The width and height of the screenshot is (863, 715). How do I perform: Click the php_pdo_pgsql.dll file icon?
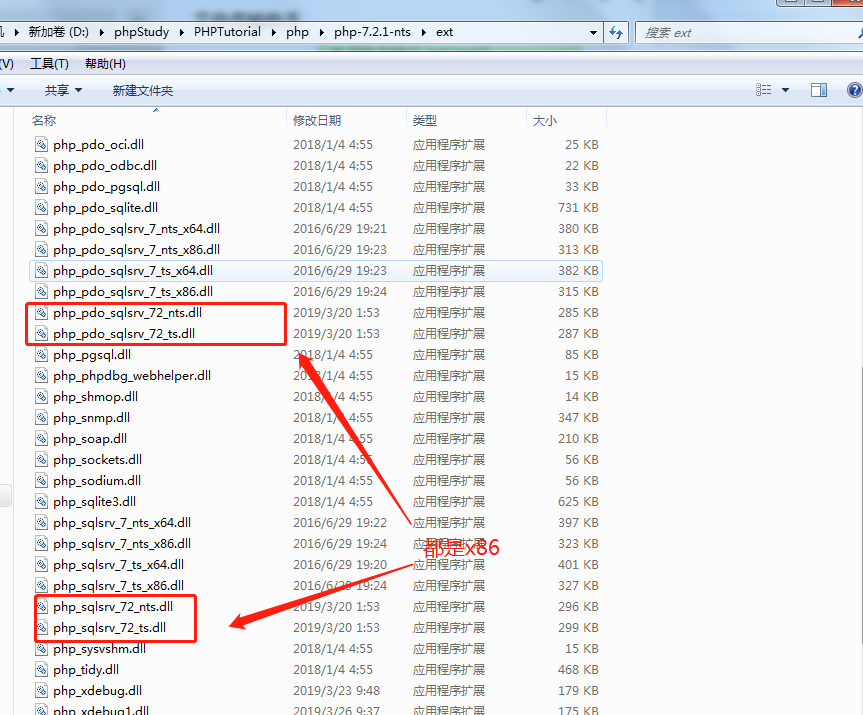[x=41, y=187]
